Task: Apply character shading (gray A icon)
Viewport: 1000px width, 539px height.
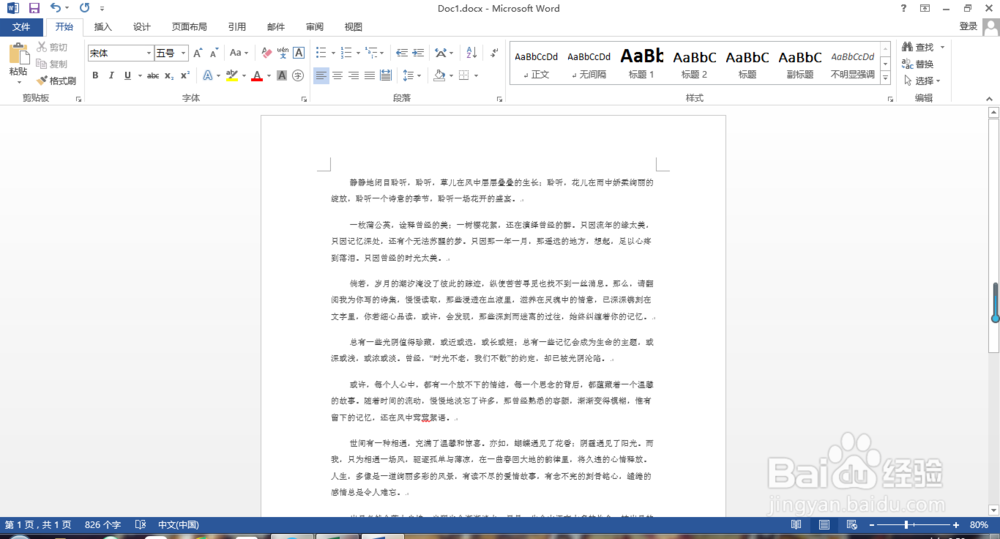Action: (x=282, y=75)
